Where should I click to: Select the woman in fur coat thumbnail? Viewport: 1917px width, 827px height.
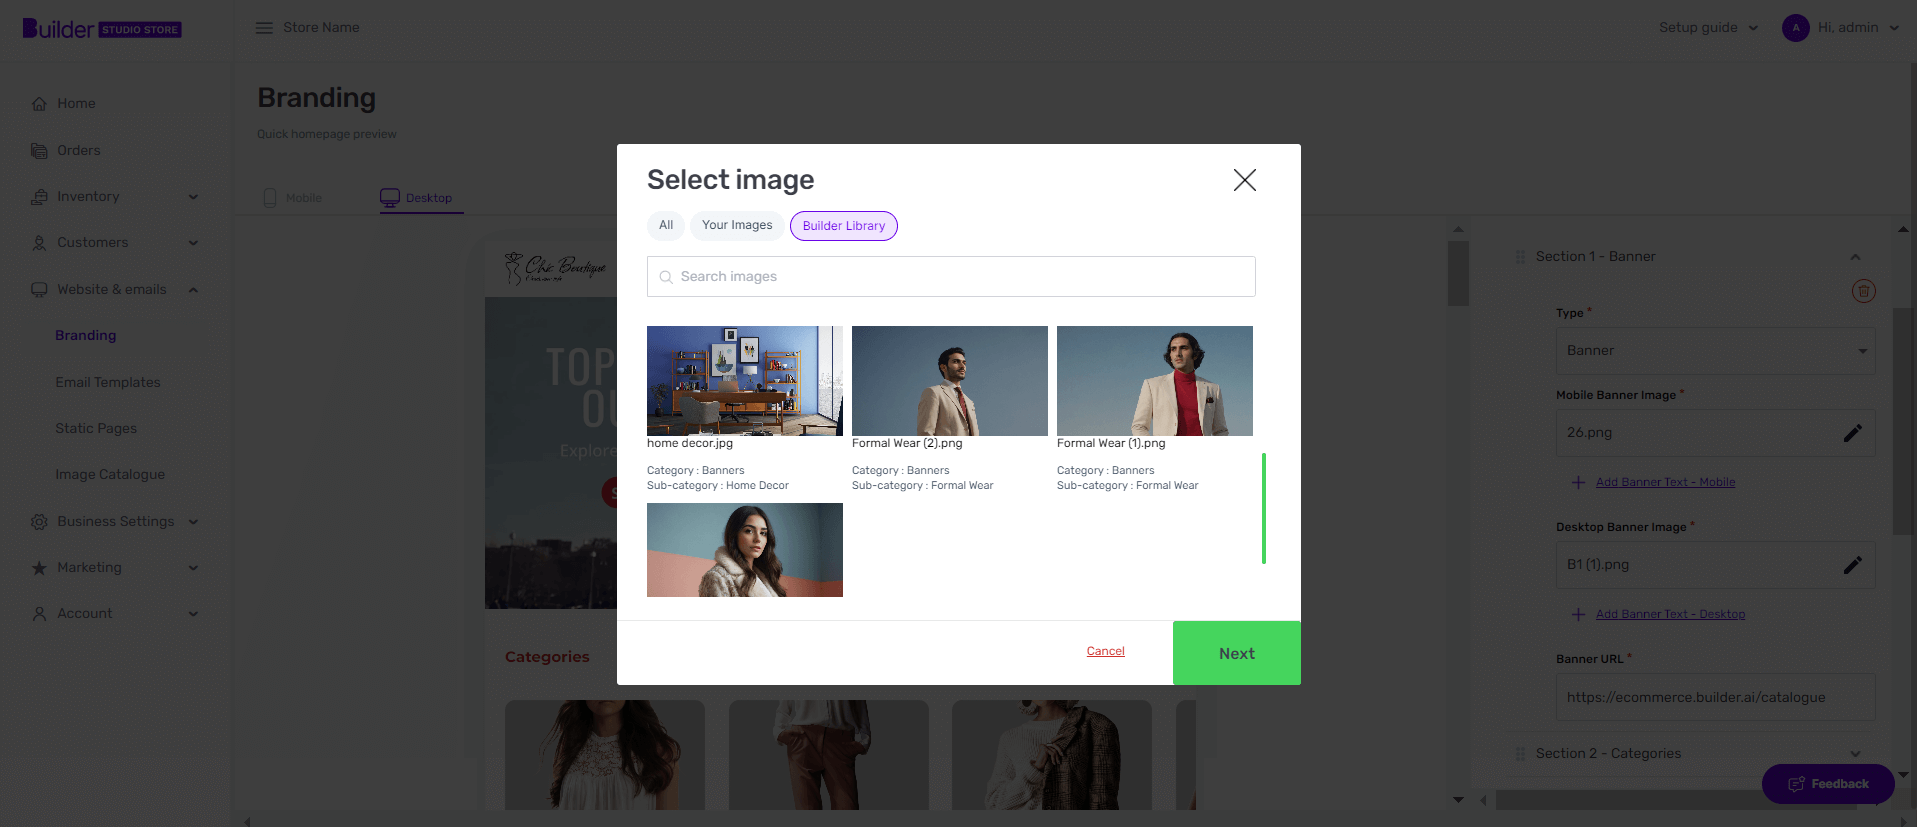point(745,550)
